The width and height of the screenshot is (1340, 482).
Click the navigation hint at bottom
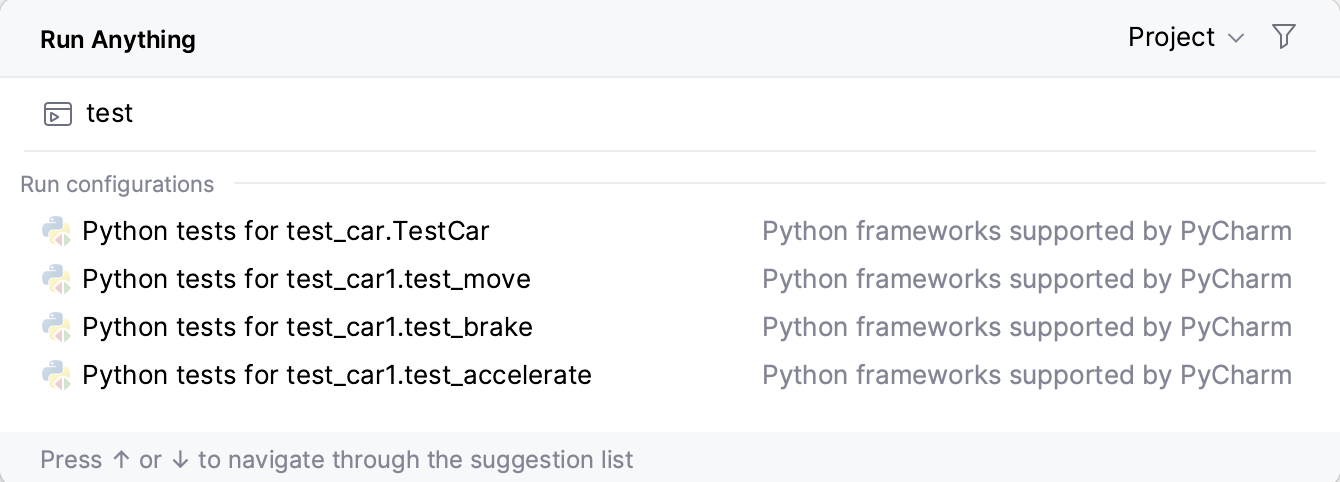pyautogui.click(x=337, y=460)
